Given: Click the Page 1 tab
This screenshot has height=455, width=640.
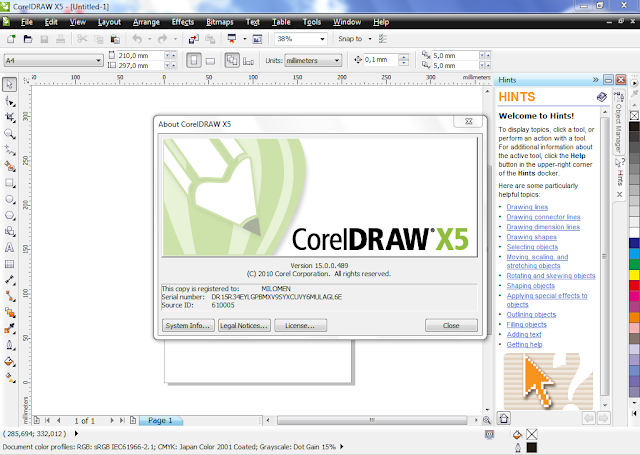Looking at the screenshot, I should coord(160,420).
